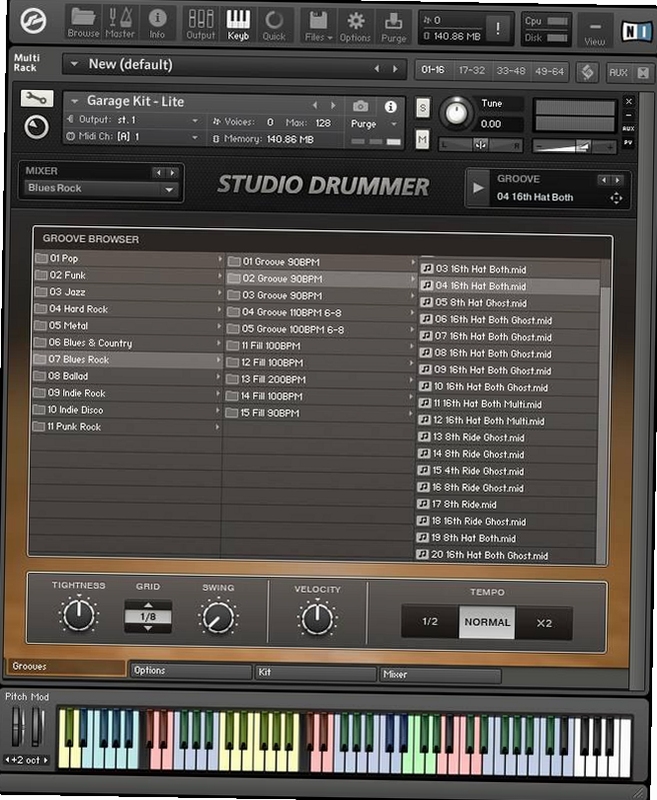Open instrument edit mode wrench
This screenshot has width=657, height=800.
coord(37,98)
